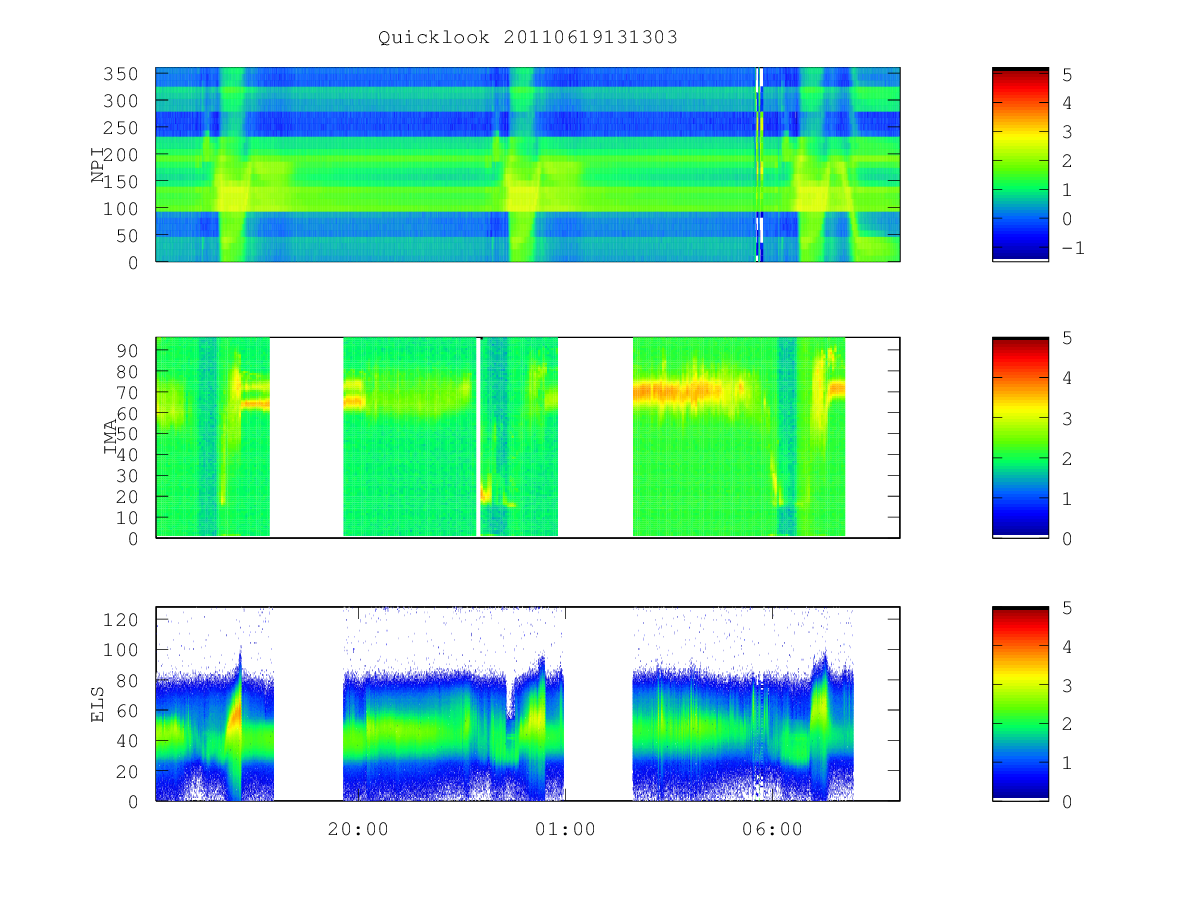
Task: Click the IMA panel color scale bar
Action: [1020, 438]
